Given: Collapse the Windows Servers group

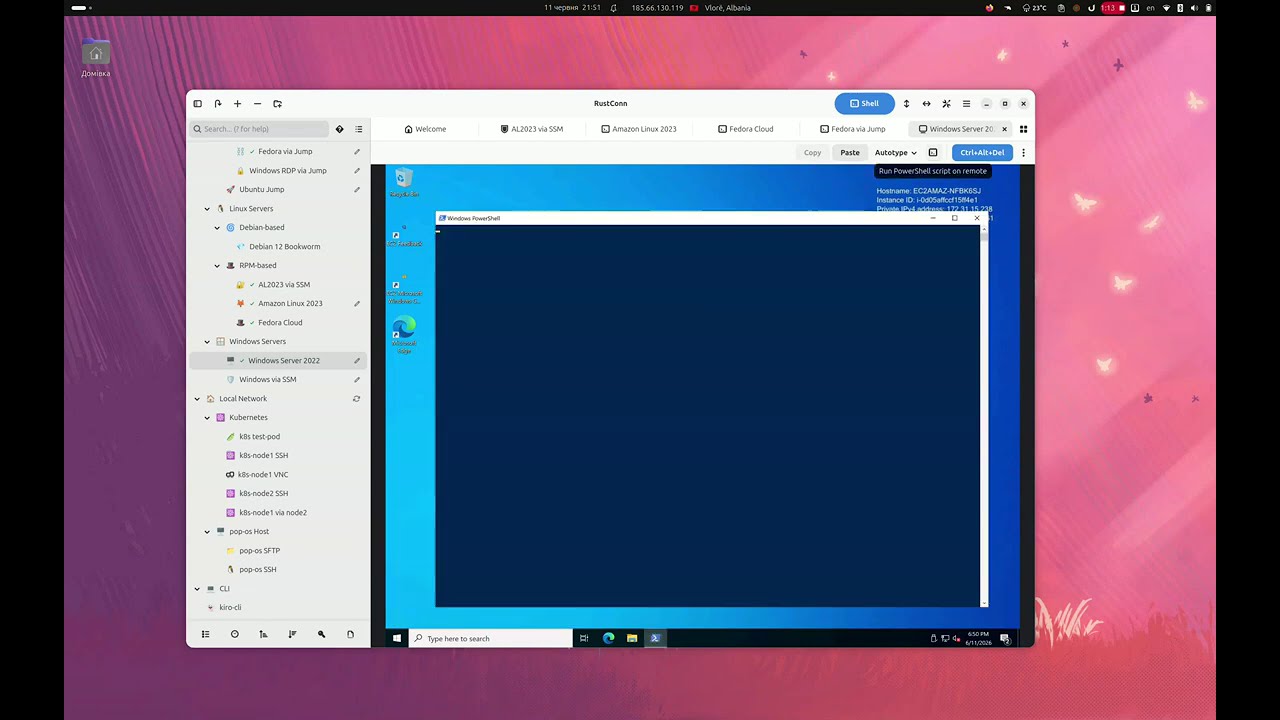Looking at the screenshot, I should click(x=207, y=342).
